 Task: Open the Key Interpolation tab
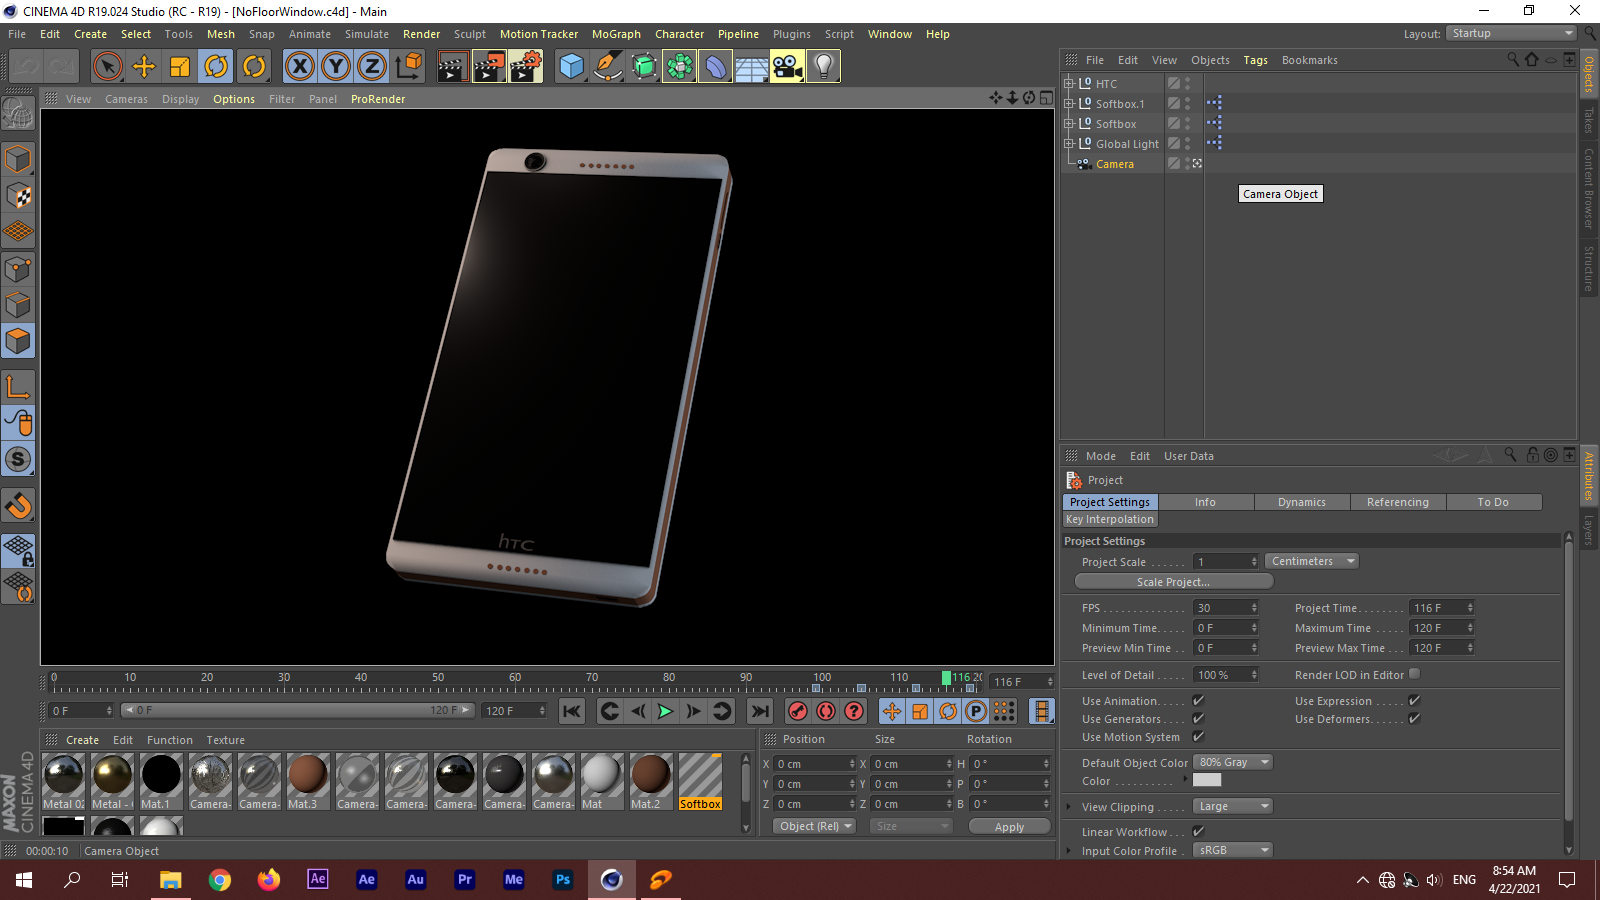point(1109,519)
